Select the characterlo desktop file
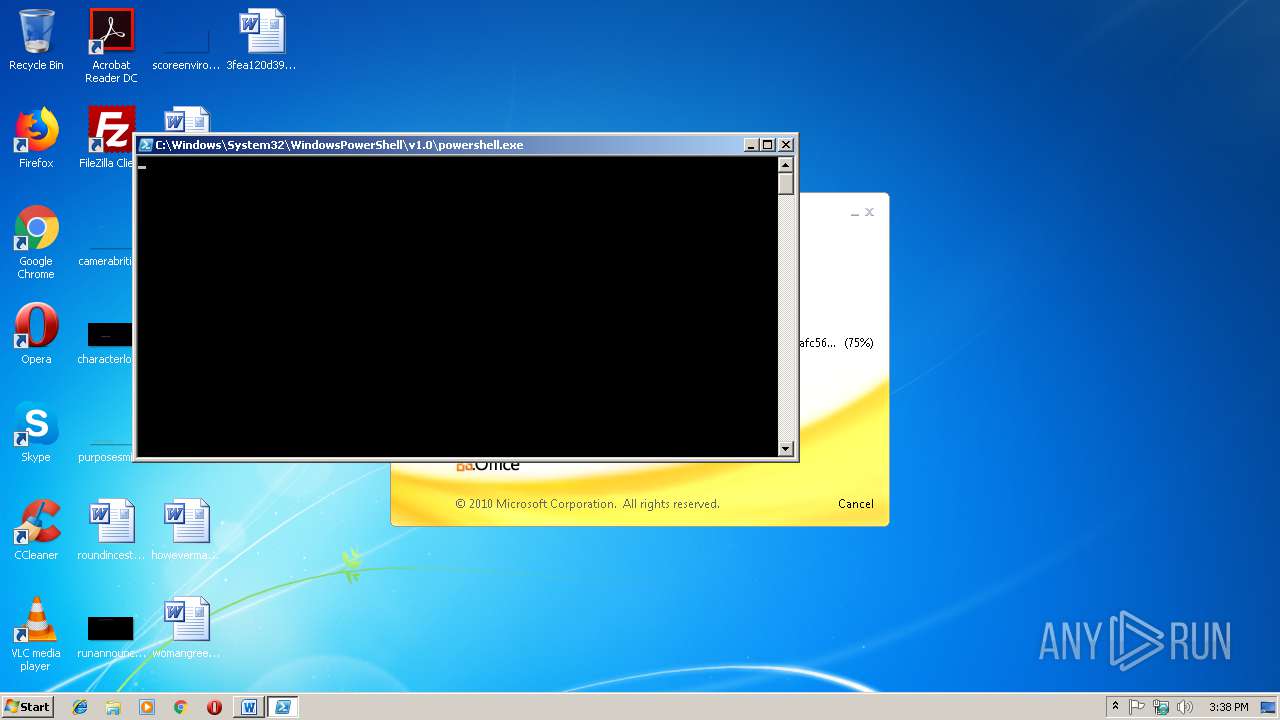 point(106,342)
